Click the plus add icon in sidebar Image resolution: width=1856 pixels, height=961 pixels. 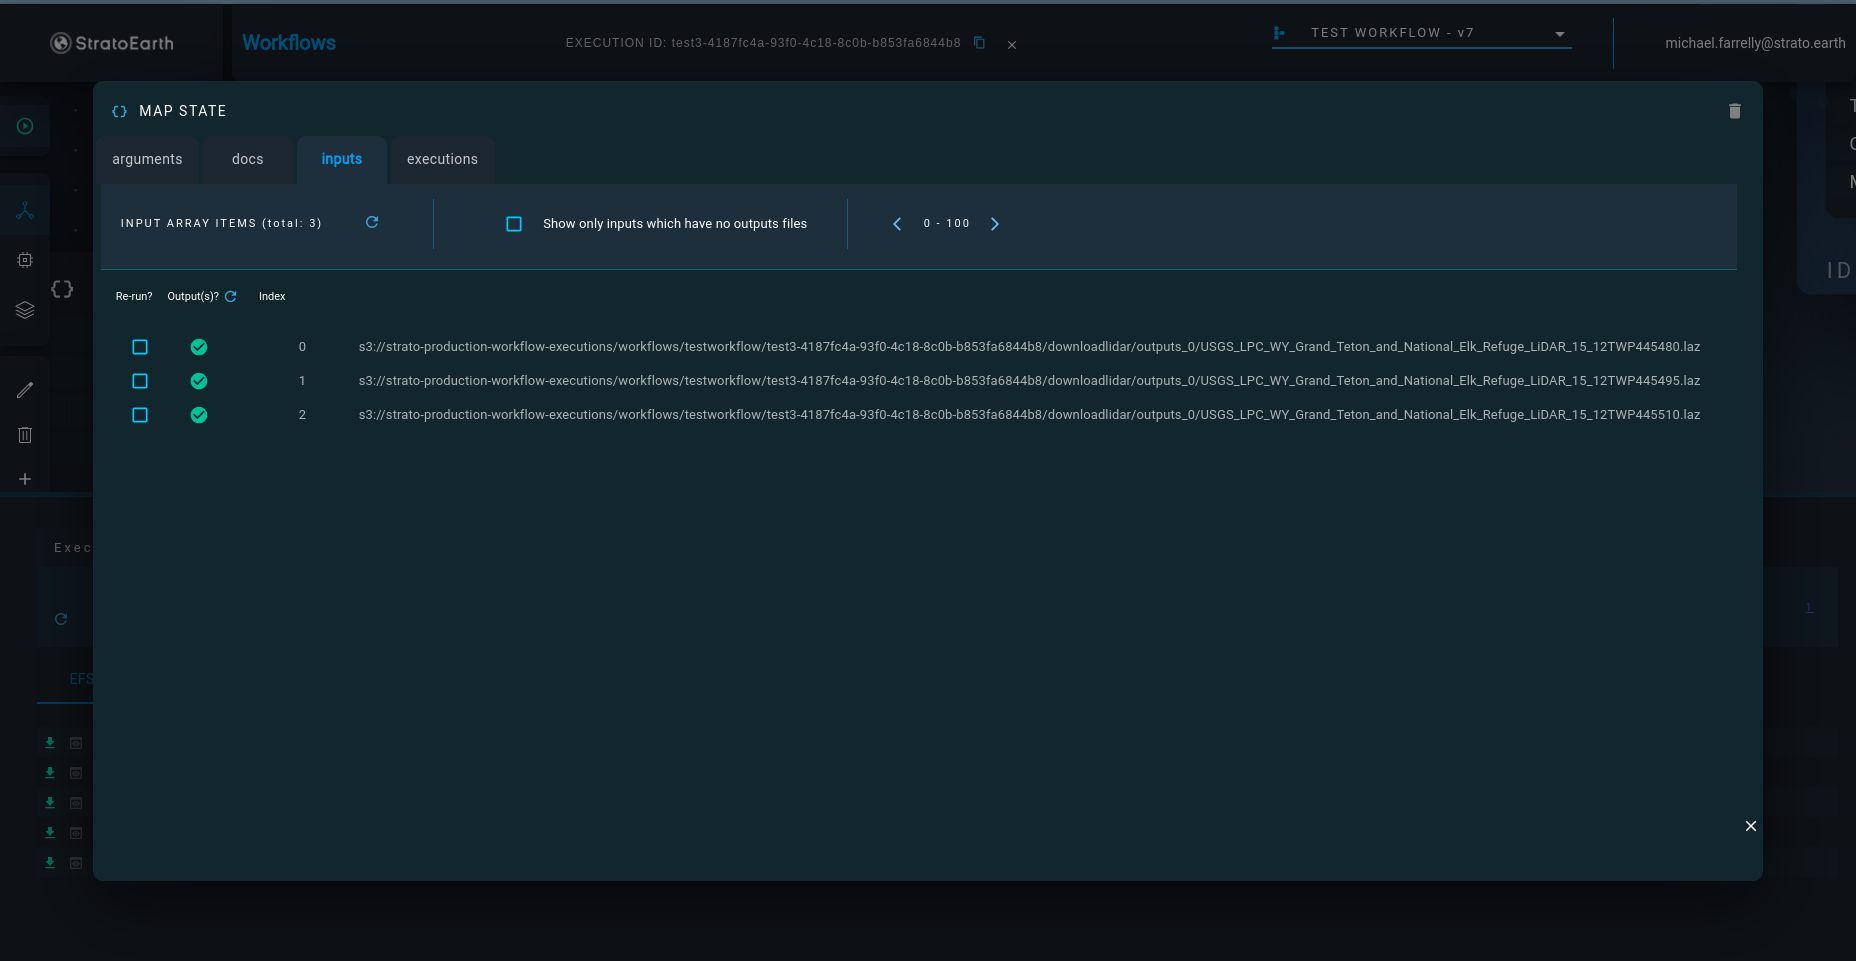(25, 479)
